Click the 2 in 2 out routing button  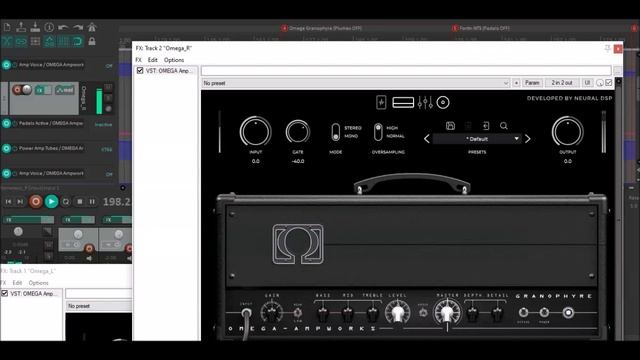click(x=562, y=83)
